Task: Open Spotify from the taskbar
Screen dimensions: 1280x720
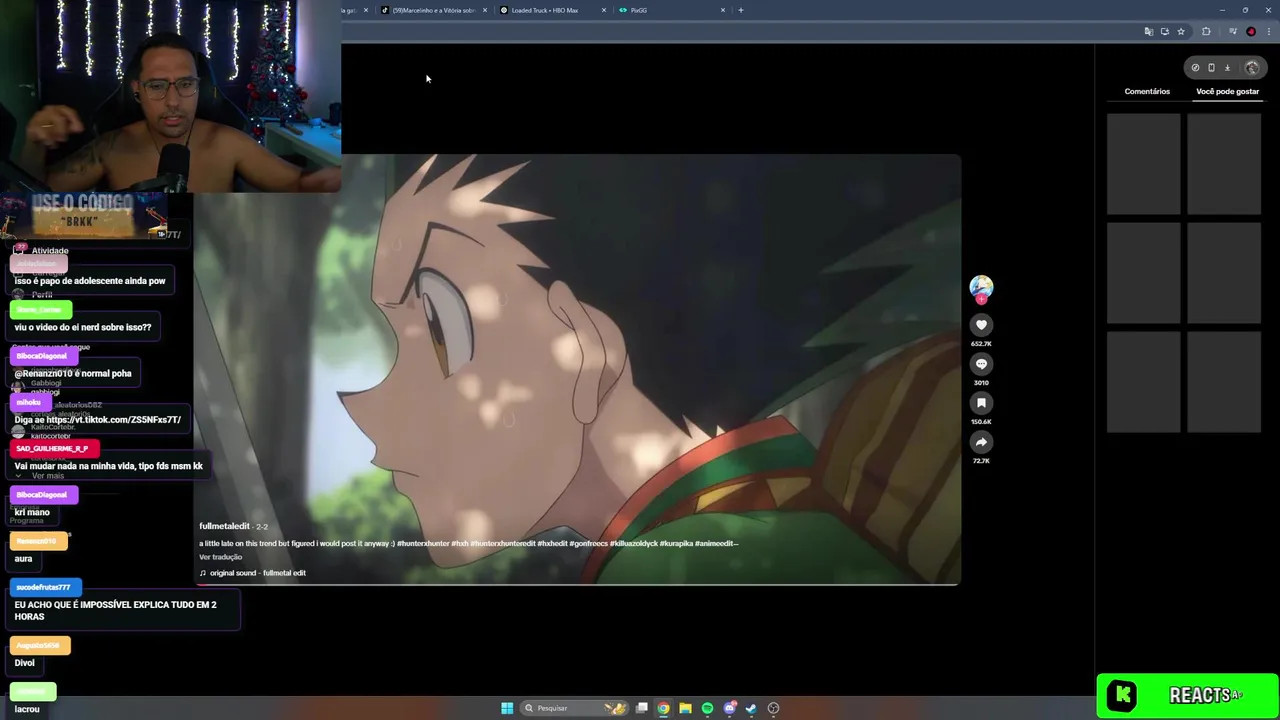Action: pos(707,708)
